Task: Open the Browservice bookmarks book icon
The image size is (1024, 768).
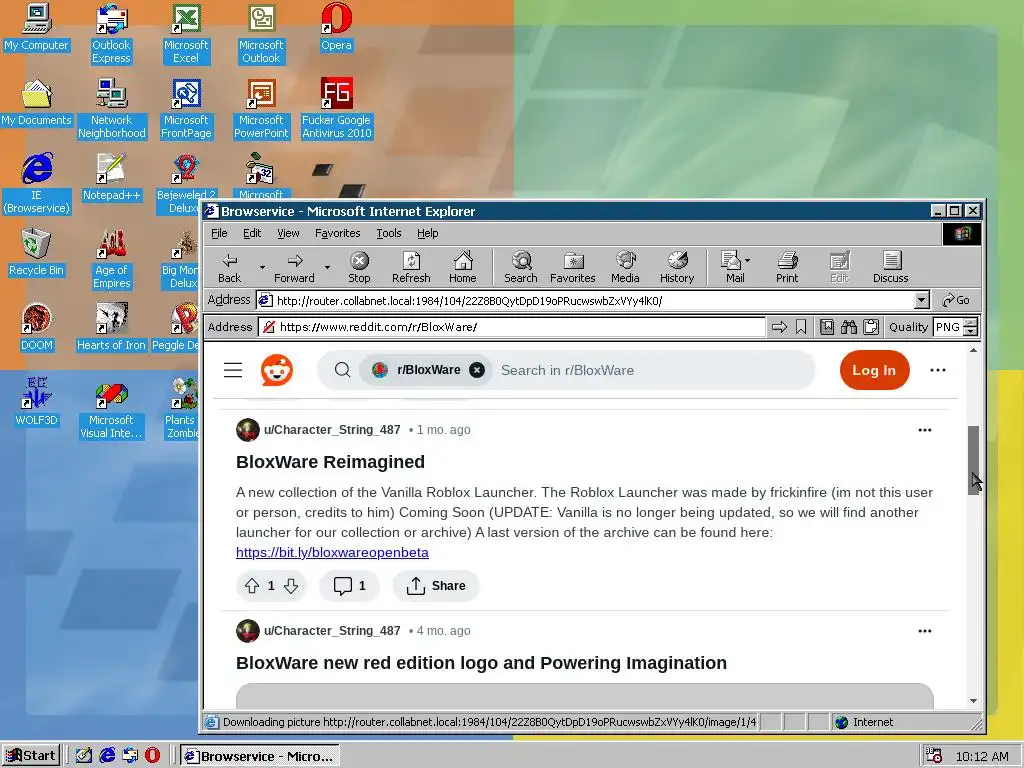Action: tap(827, 327)
